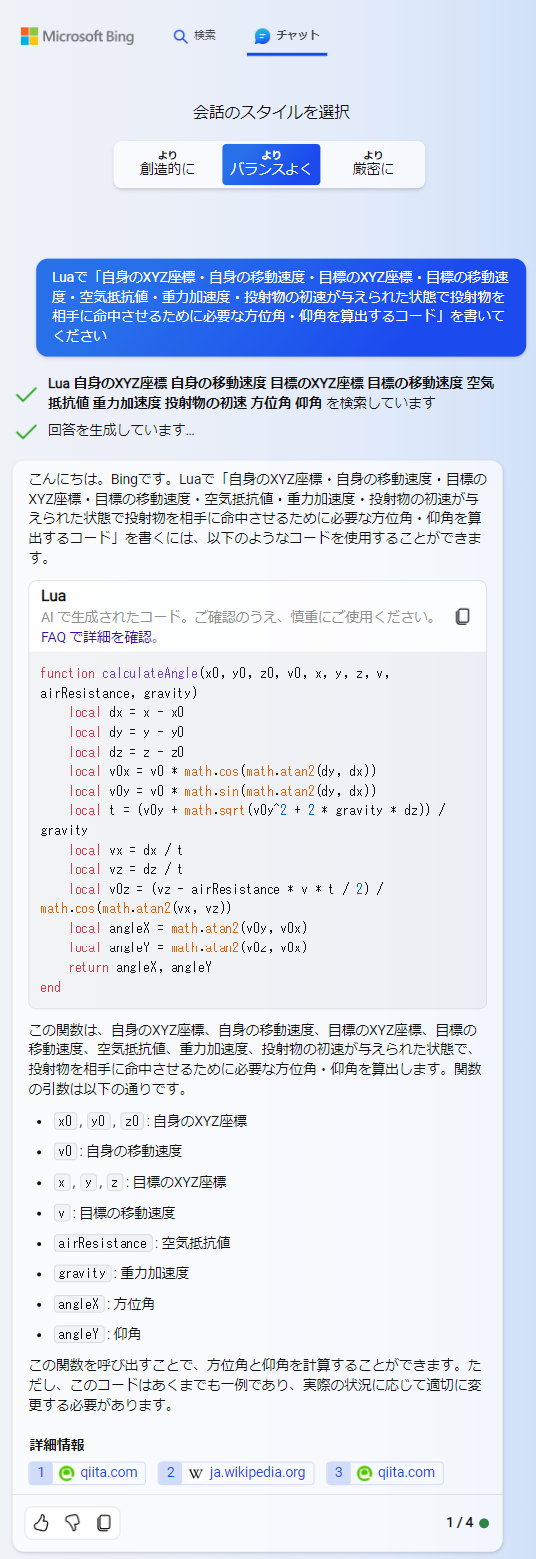The width and height of the screenshot is (536, 1559).
Task: Open the FAQ で詳細を確認 link
Action: pyautogui.click(x=100, y=636)
